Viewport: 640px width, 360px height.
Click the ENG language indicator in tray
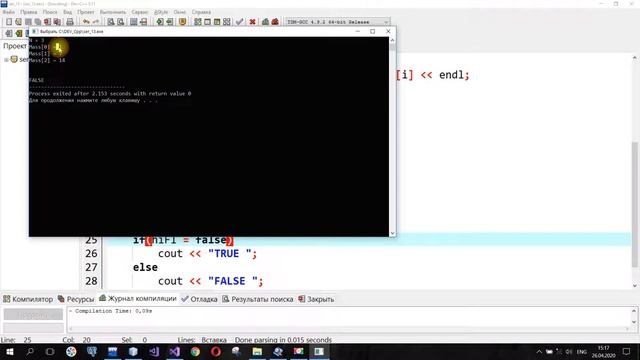click(x=582, y=351)
